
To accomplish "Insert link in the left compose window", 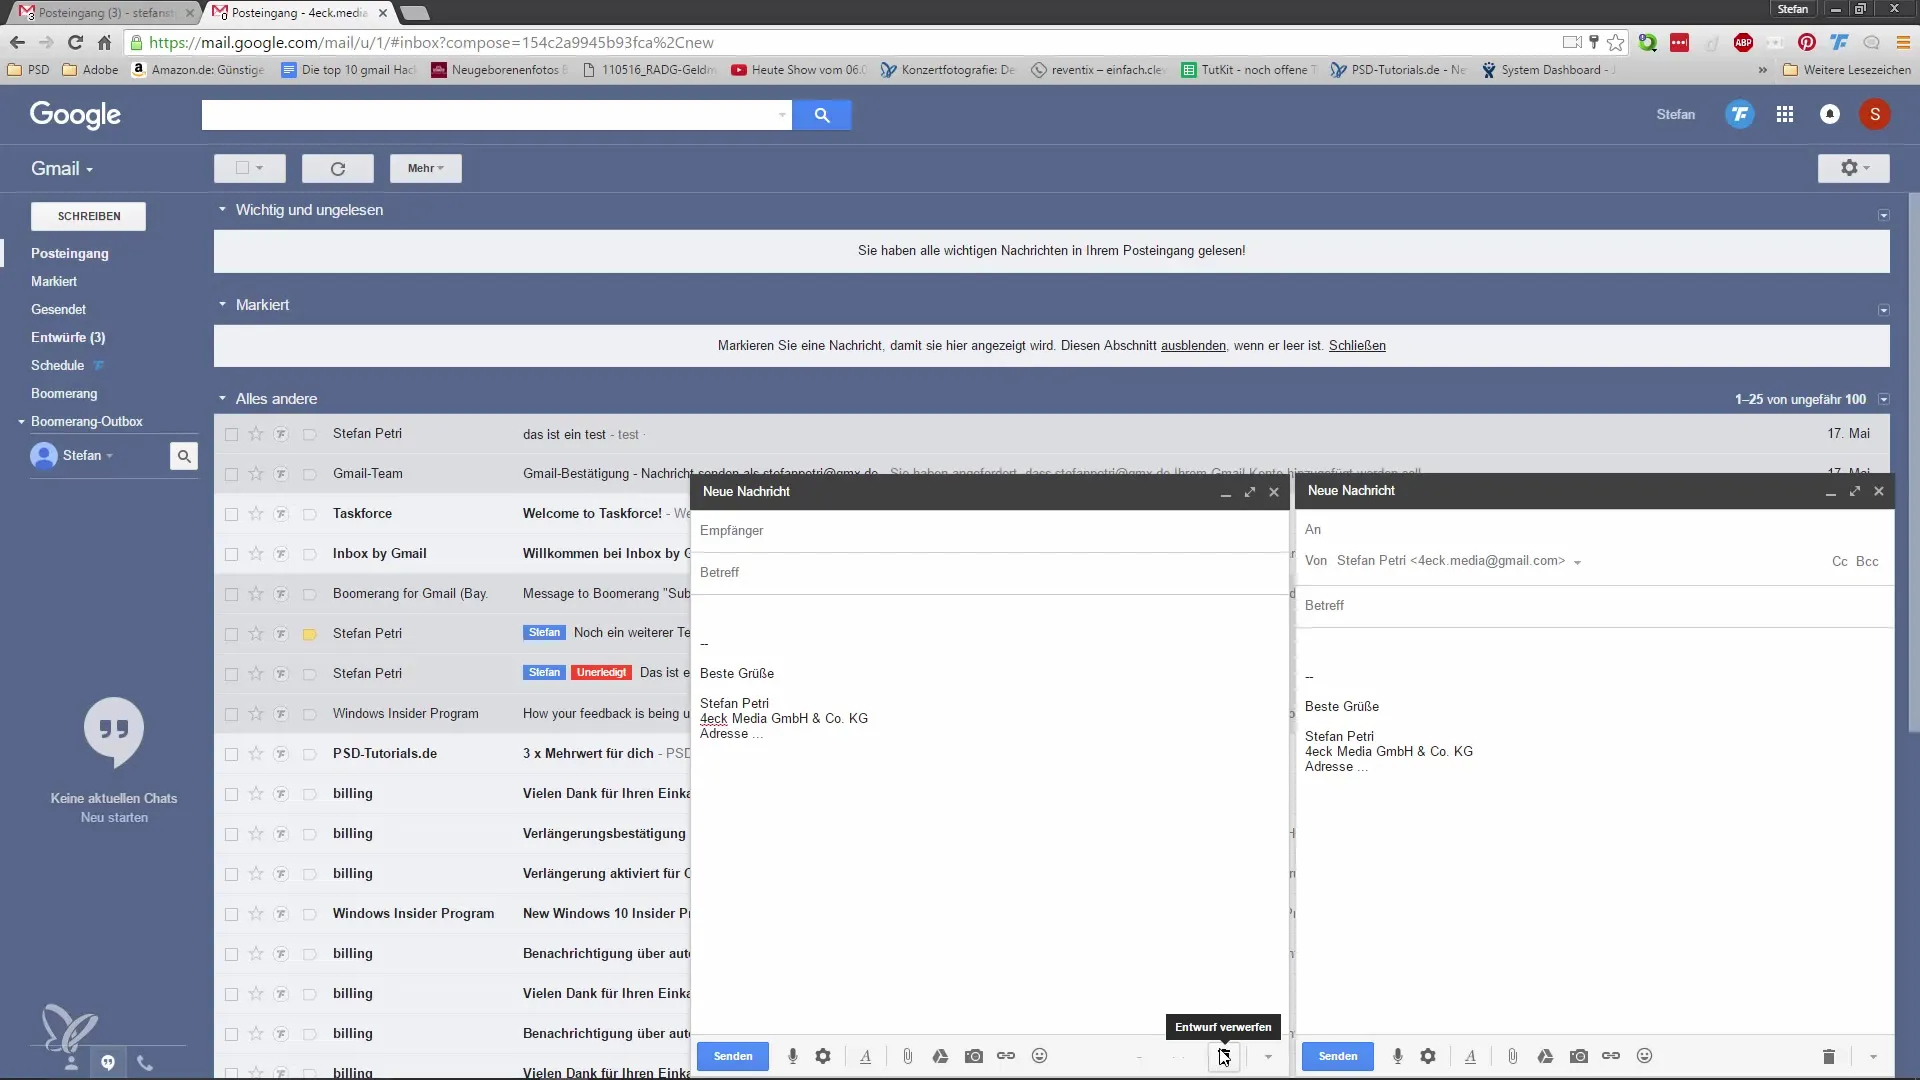I will [x=1006, y=1056].
